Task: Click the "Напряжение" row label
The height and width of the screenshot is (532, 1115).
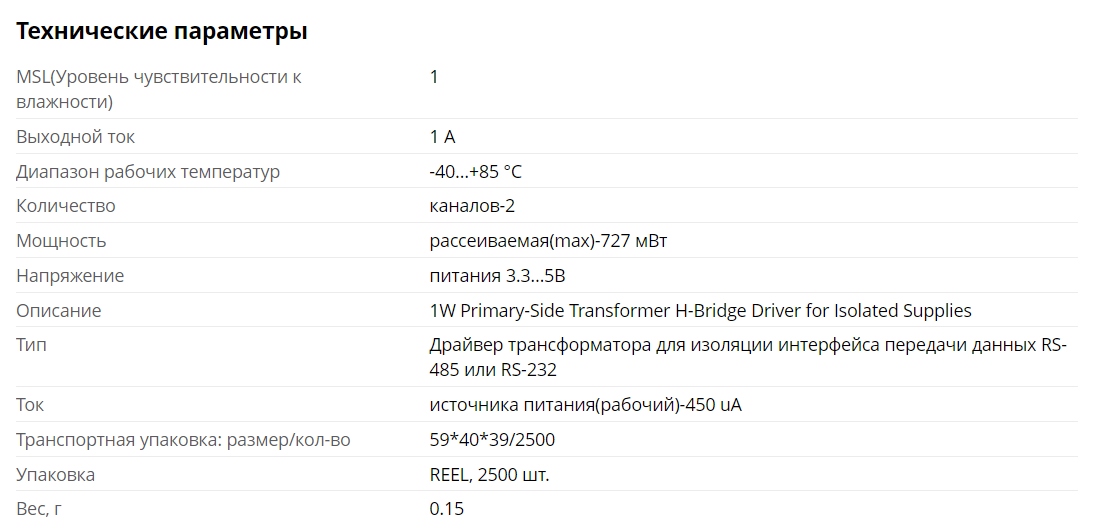Action: tap(70, 276)
